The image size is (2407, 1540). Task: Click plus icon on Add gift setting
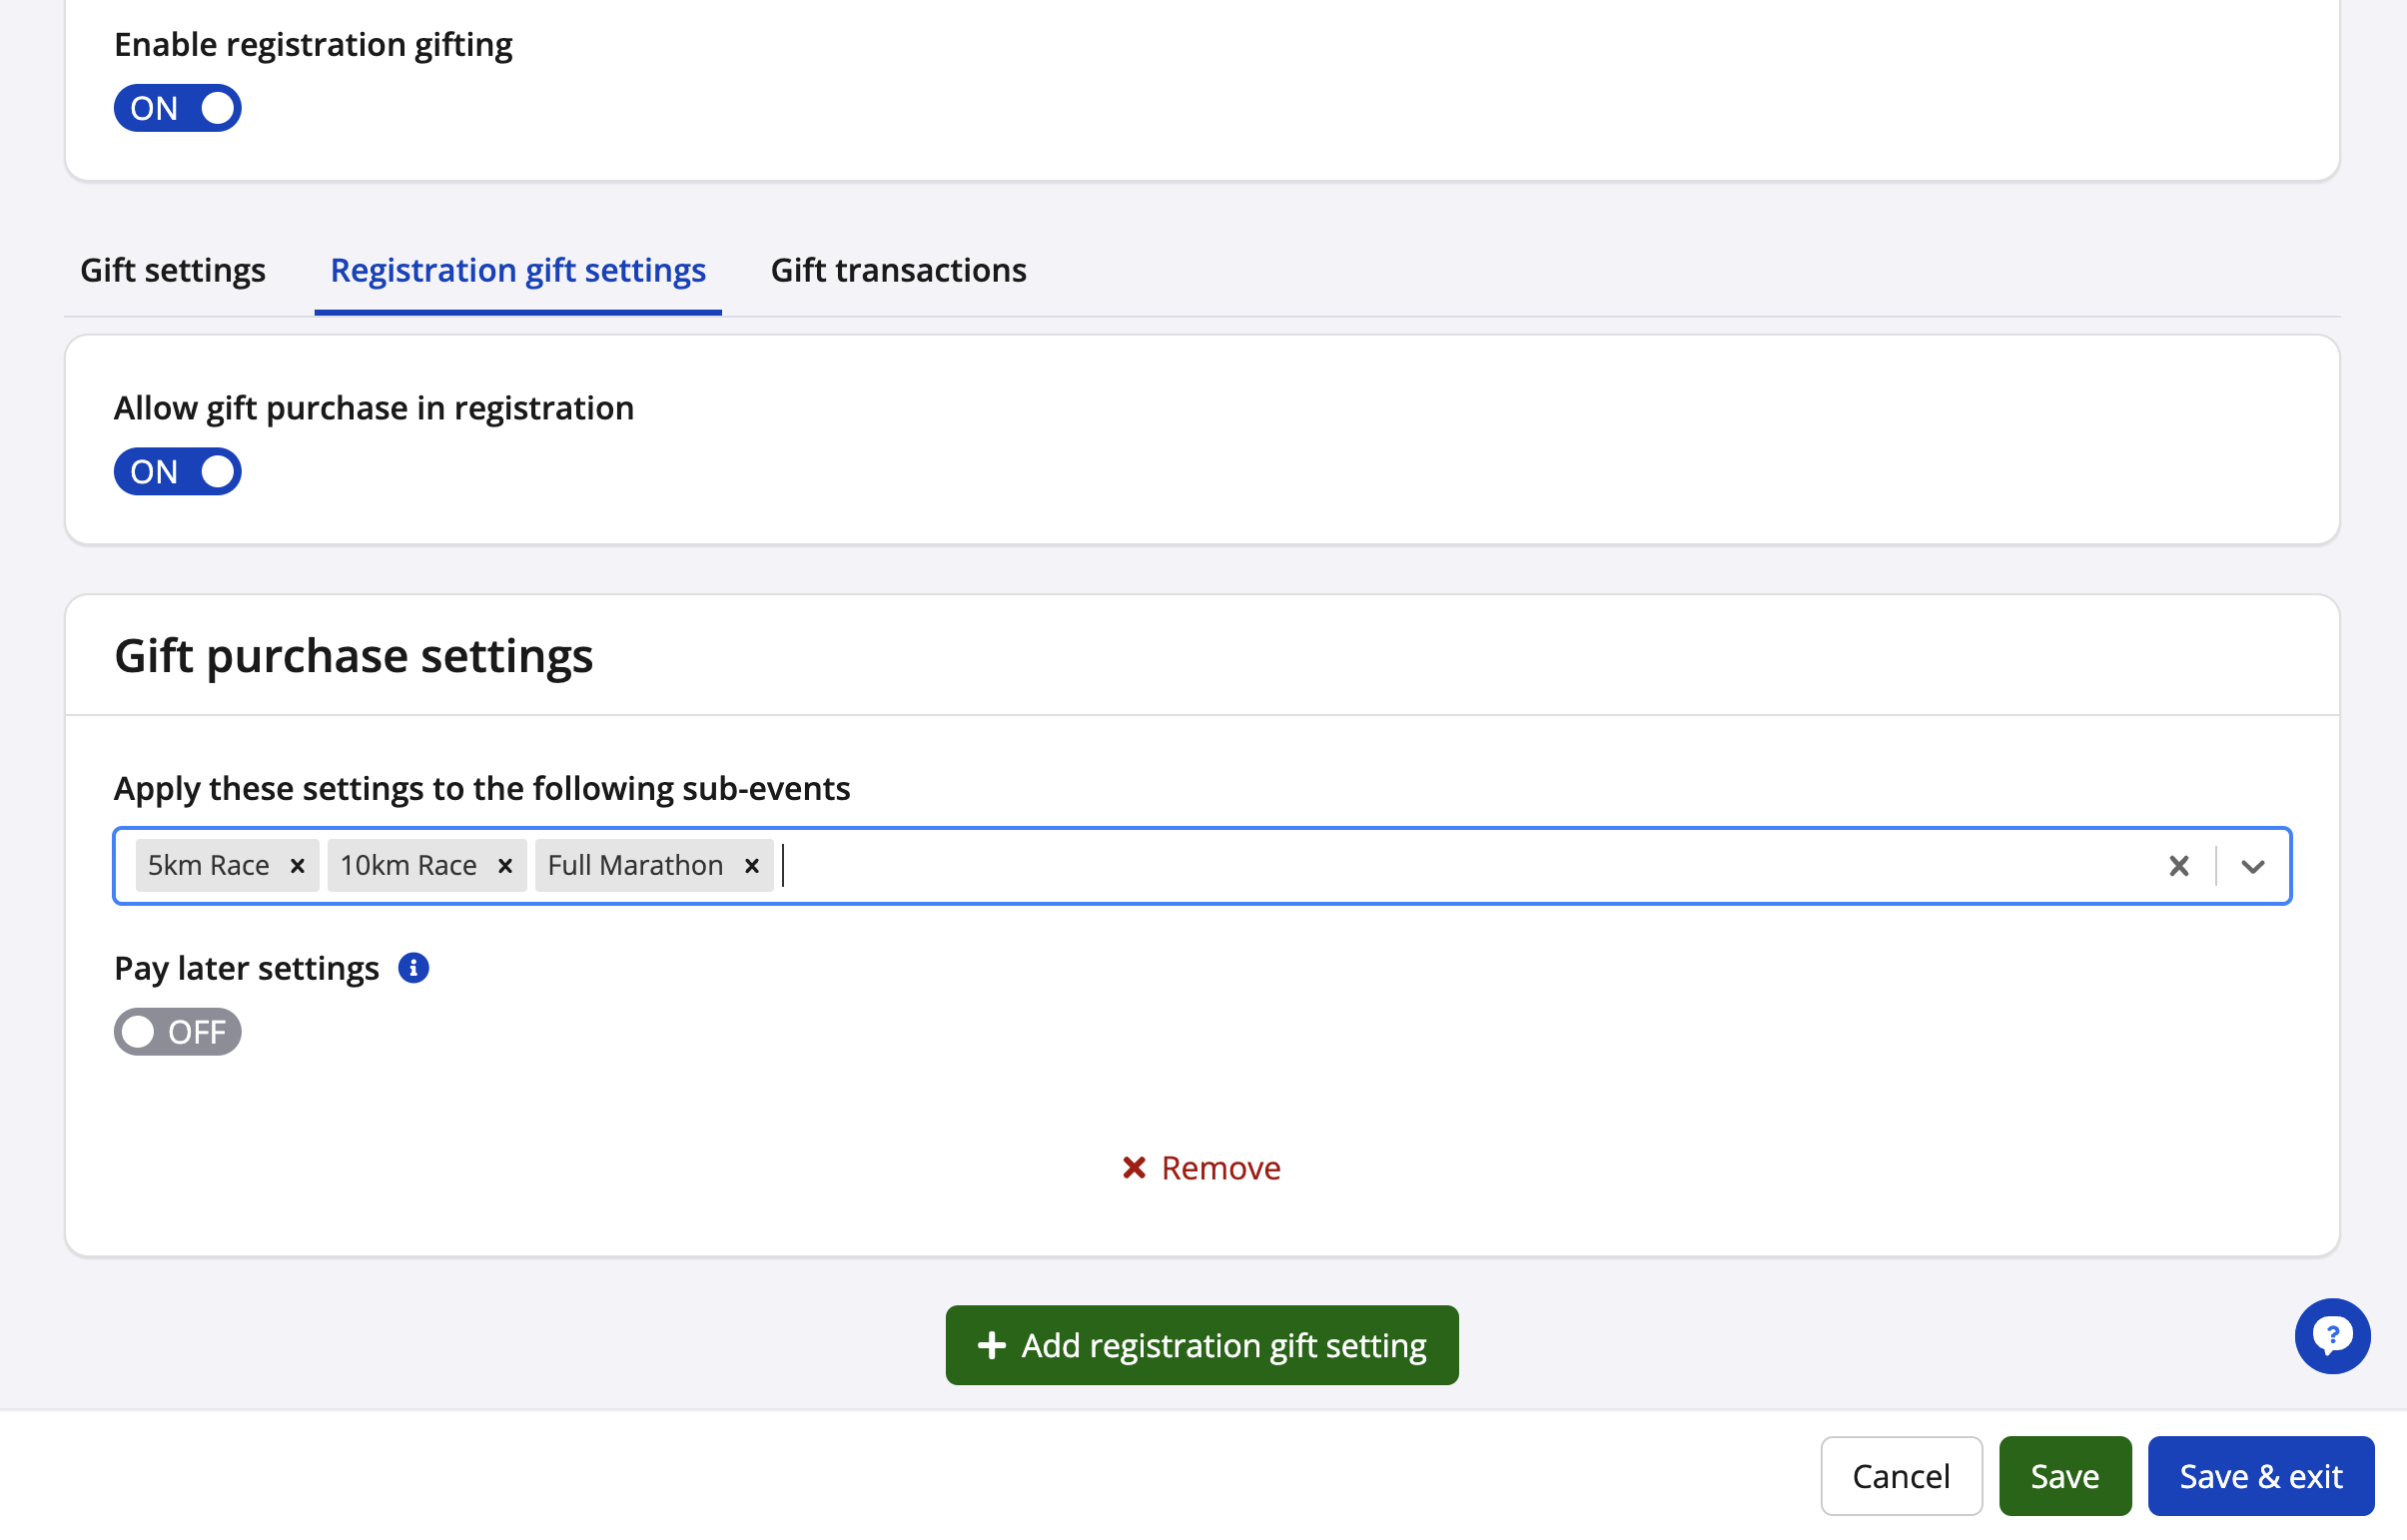(x=991, y=1345)
